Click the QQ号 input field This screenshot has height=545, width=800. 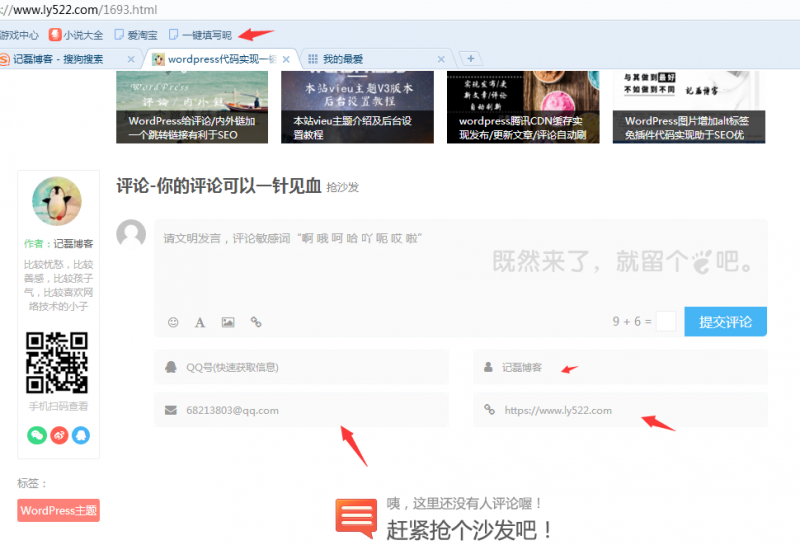pos(302,367)
